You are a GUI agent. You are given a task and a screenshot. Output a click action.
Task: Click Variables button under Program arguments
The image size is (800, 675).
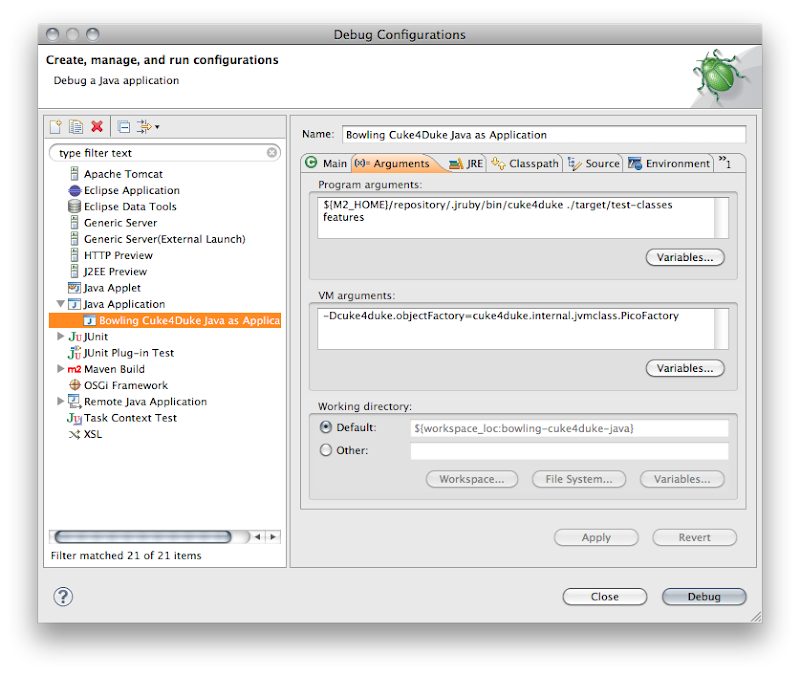point(685,257)
